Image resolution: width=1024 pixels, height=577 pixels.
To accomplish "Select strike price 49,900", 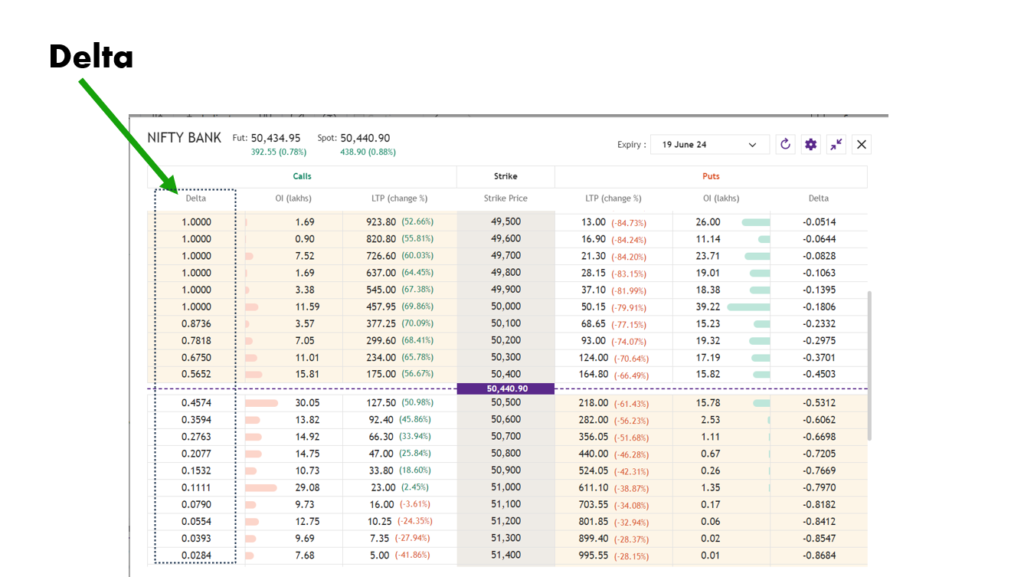I will click(x=505, y=290).
